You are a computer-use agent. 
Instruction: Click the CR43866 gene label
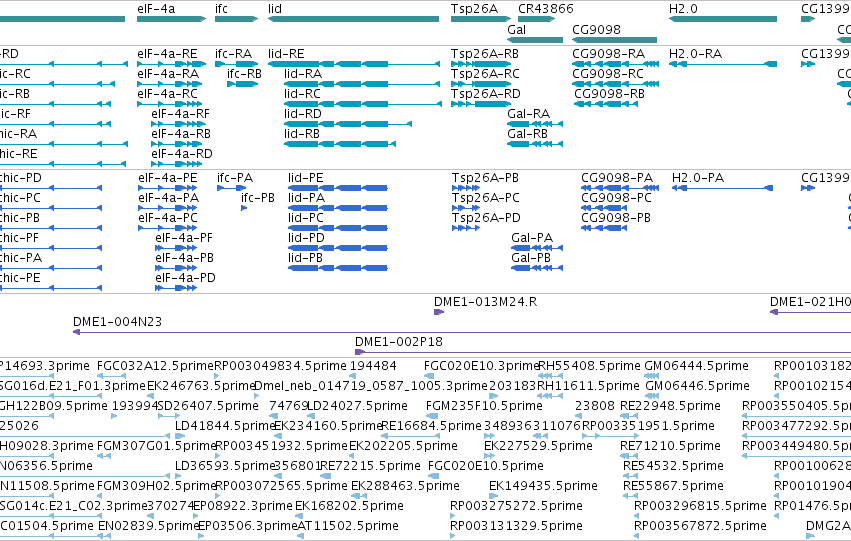pos(545,9)
